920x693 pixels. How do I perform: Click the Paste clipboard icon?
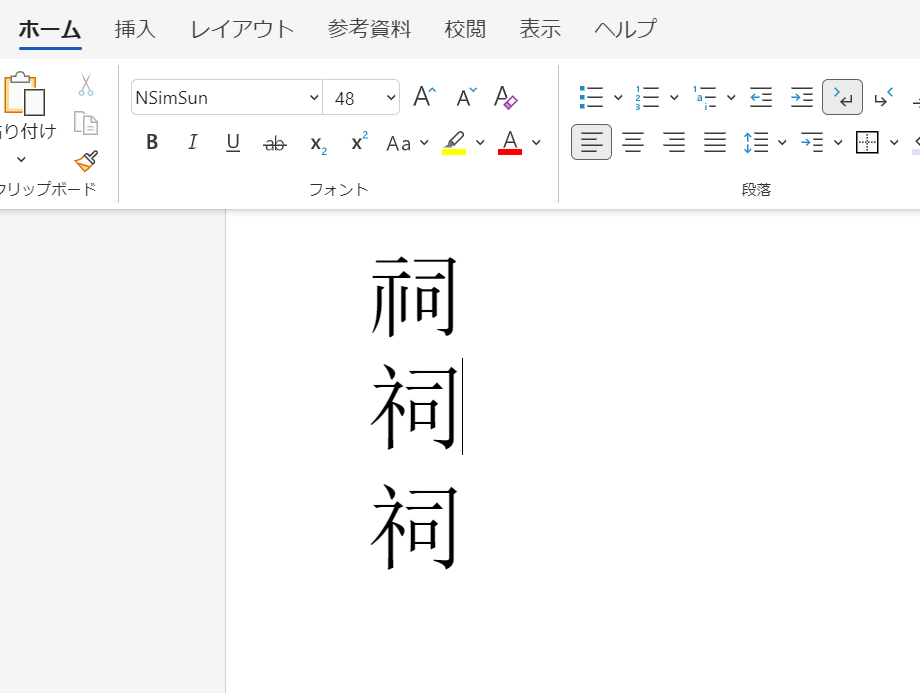coord(23,93)
